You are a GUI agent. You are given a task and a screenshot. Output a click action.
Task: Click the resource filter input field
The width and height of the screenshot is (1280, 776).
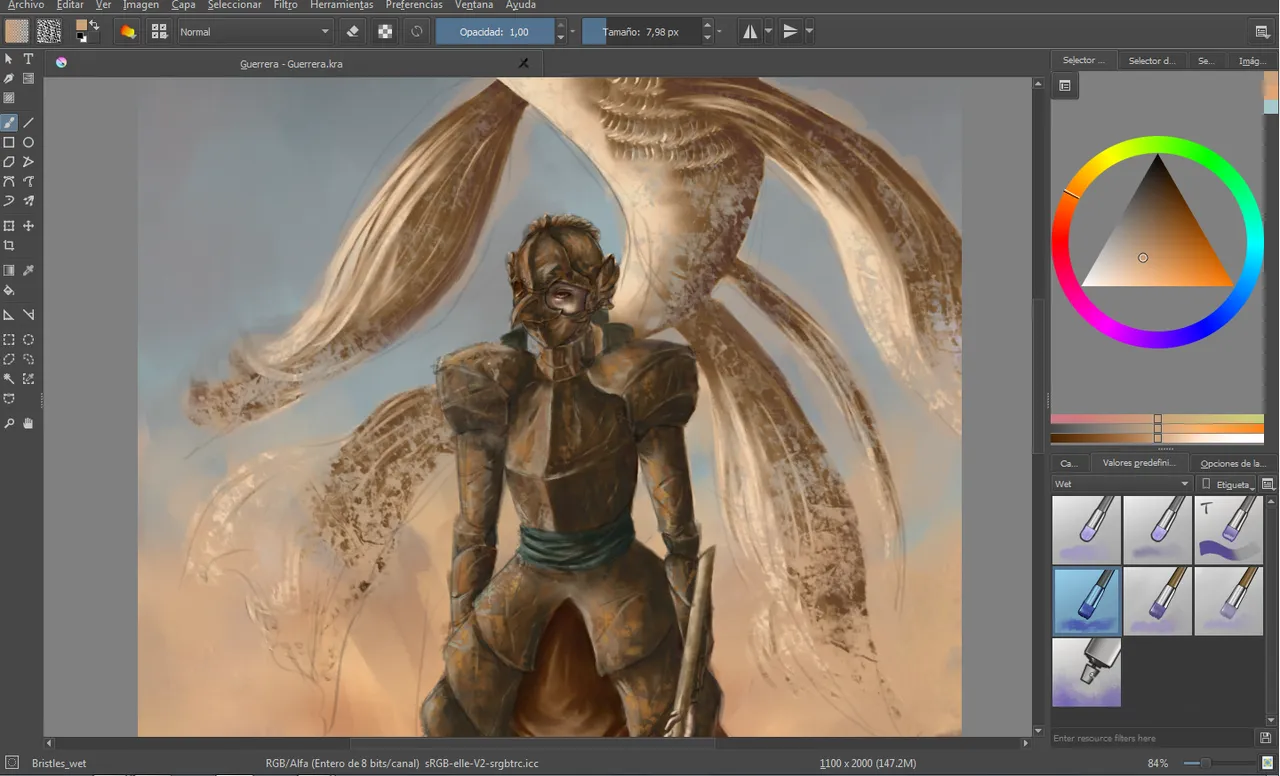[1152, 738]
